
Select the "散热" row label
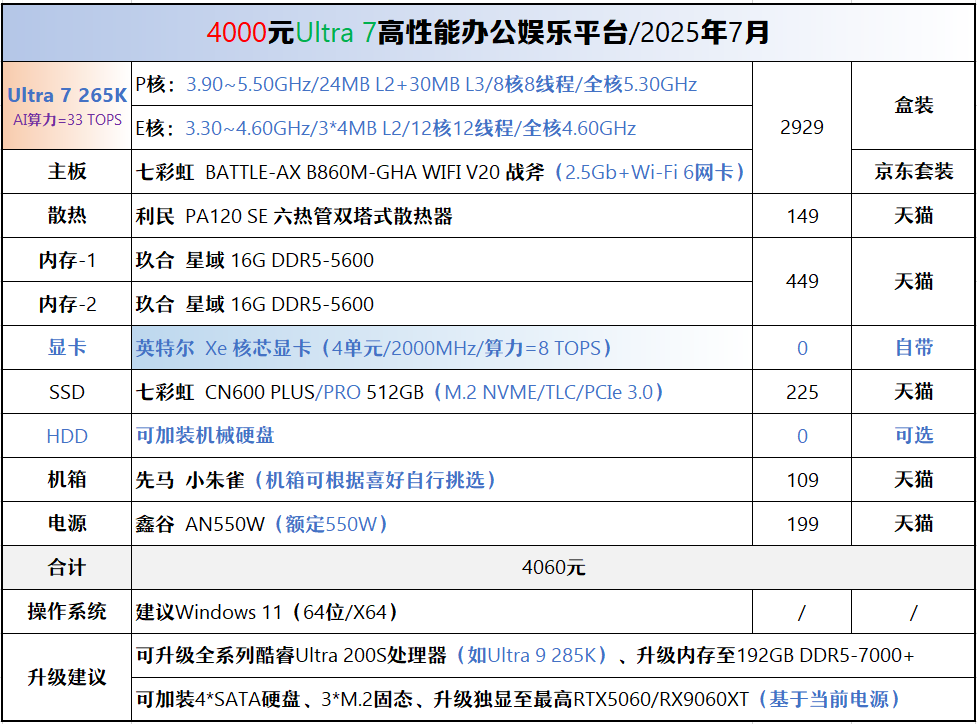click(x=67, y=216)
